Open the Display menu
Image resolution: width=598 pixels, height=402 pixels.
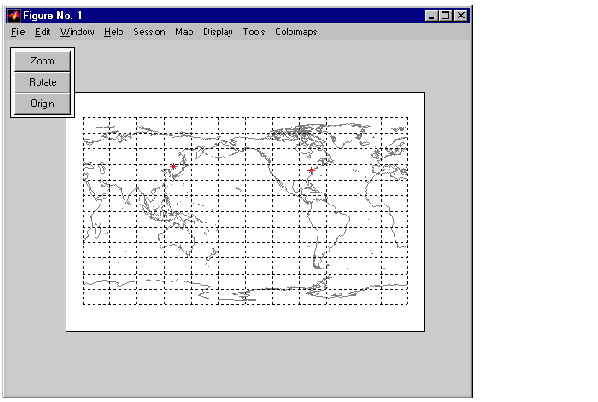tap(218, 32)
